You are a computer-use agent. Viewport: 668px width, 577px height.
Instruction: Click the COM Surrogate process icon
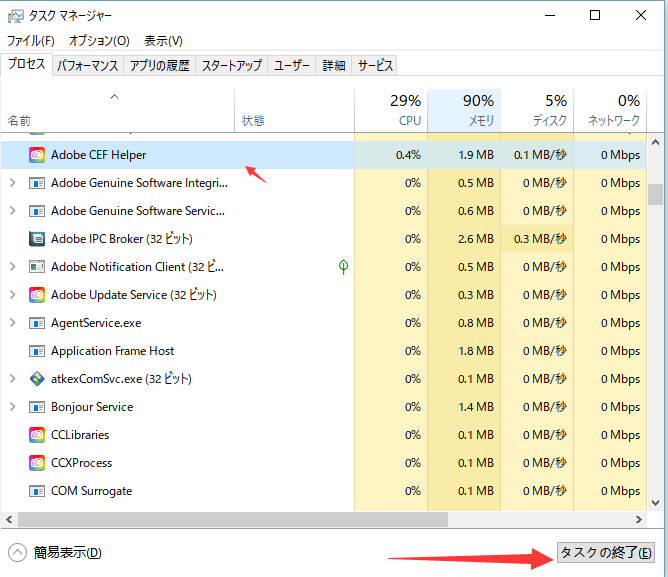coord(37,491)
